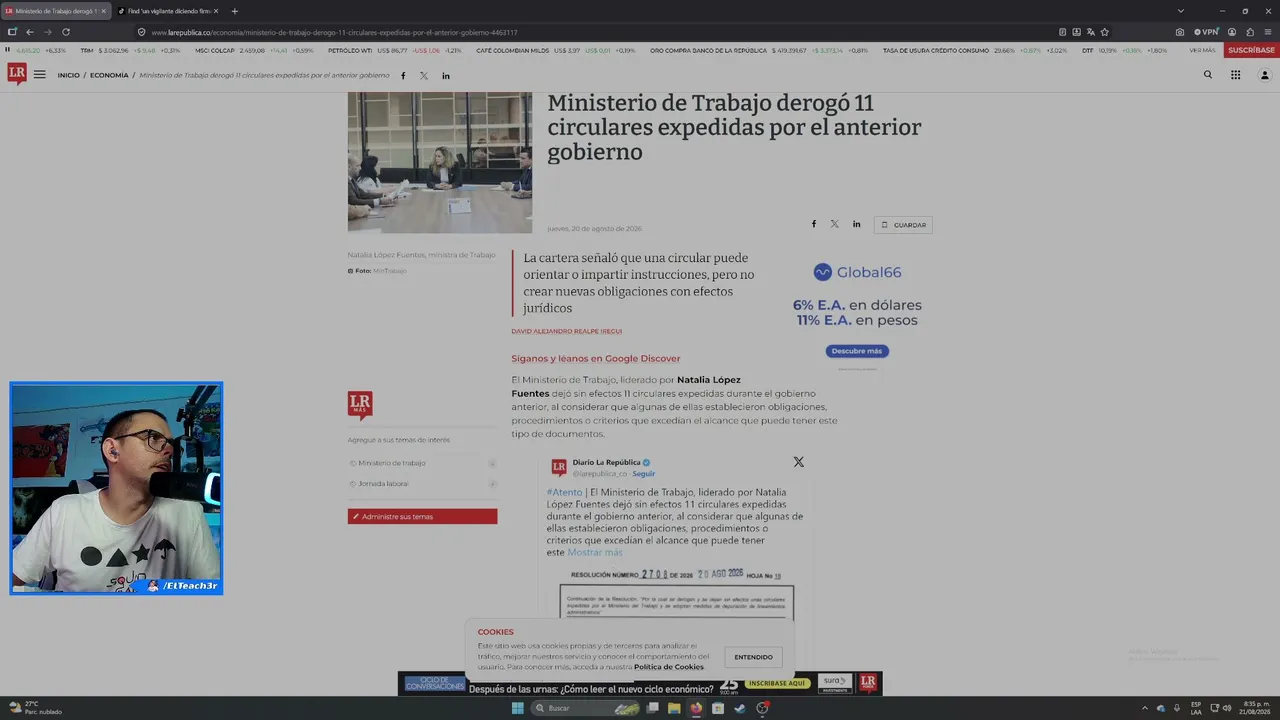The image size is (1280, 720).
Task: Open the browser VPN button
Action: 1206,32
